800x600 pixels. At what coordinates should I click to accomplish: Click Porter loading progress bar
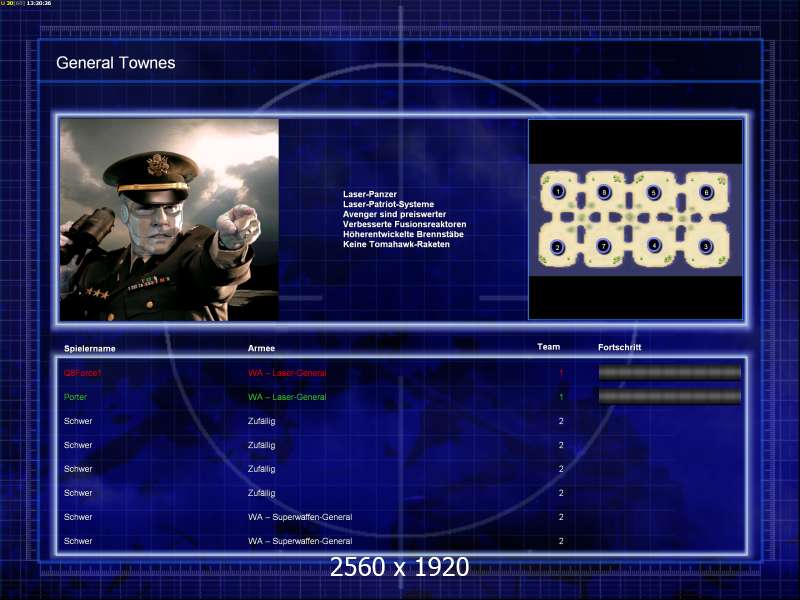669,396
